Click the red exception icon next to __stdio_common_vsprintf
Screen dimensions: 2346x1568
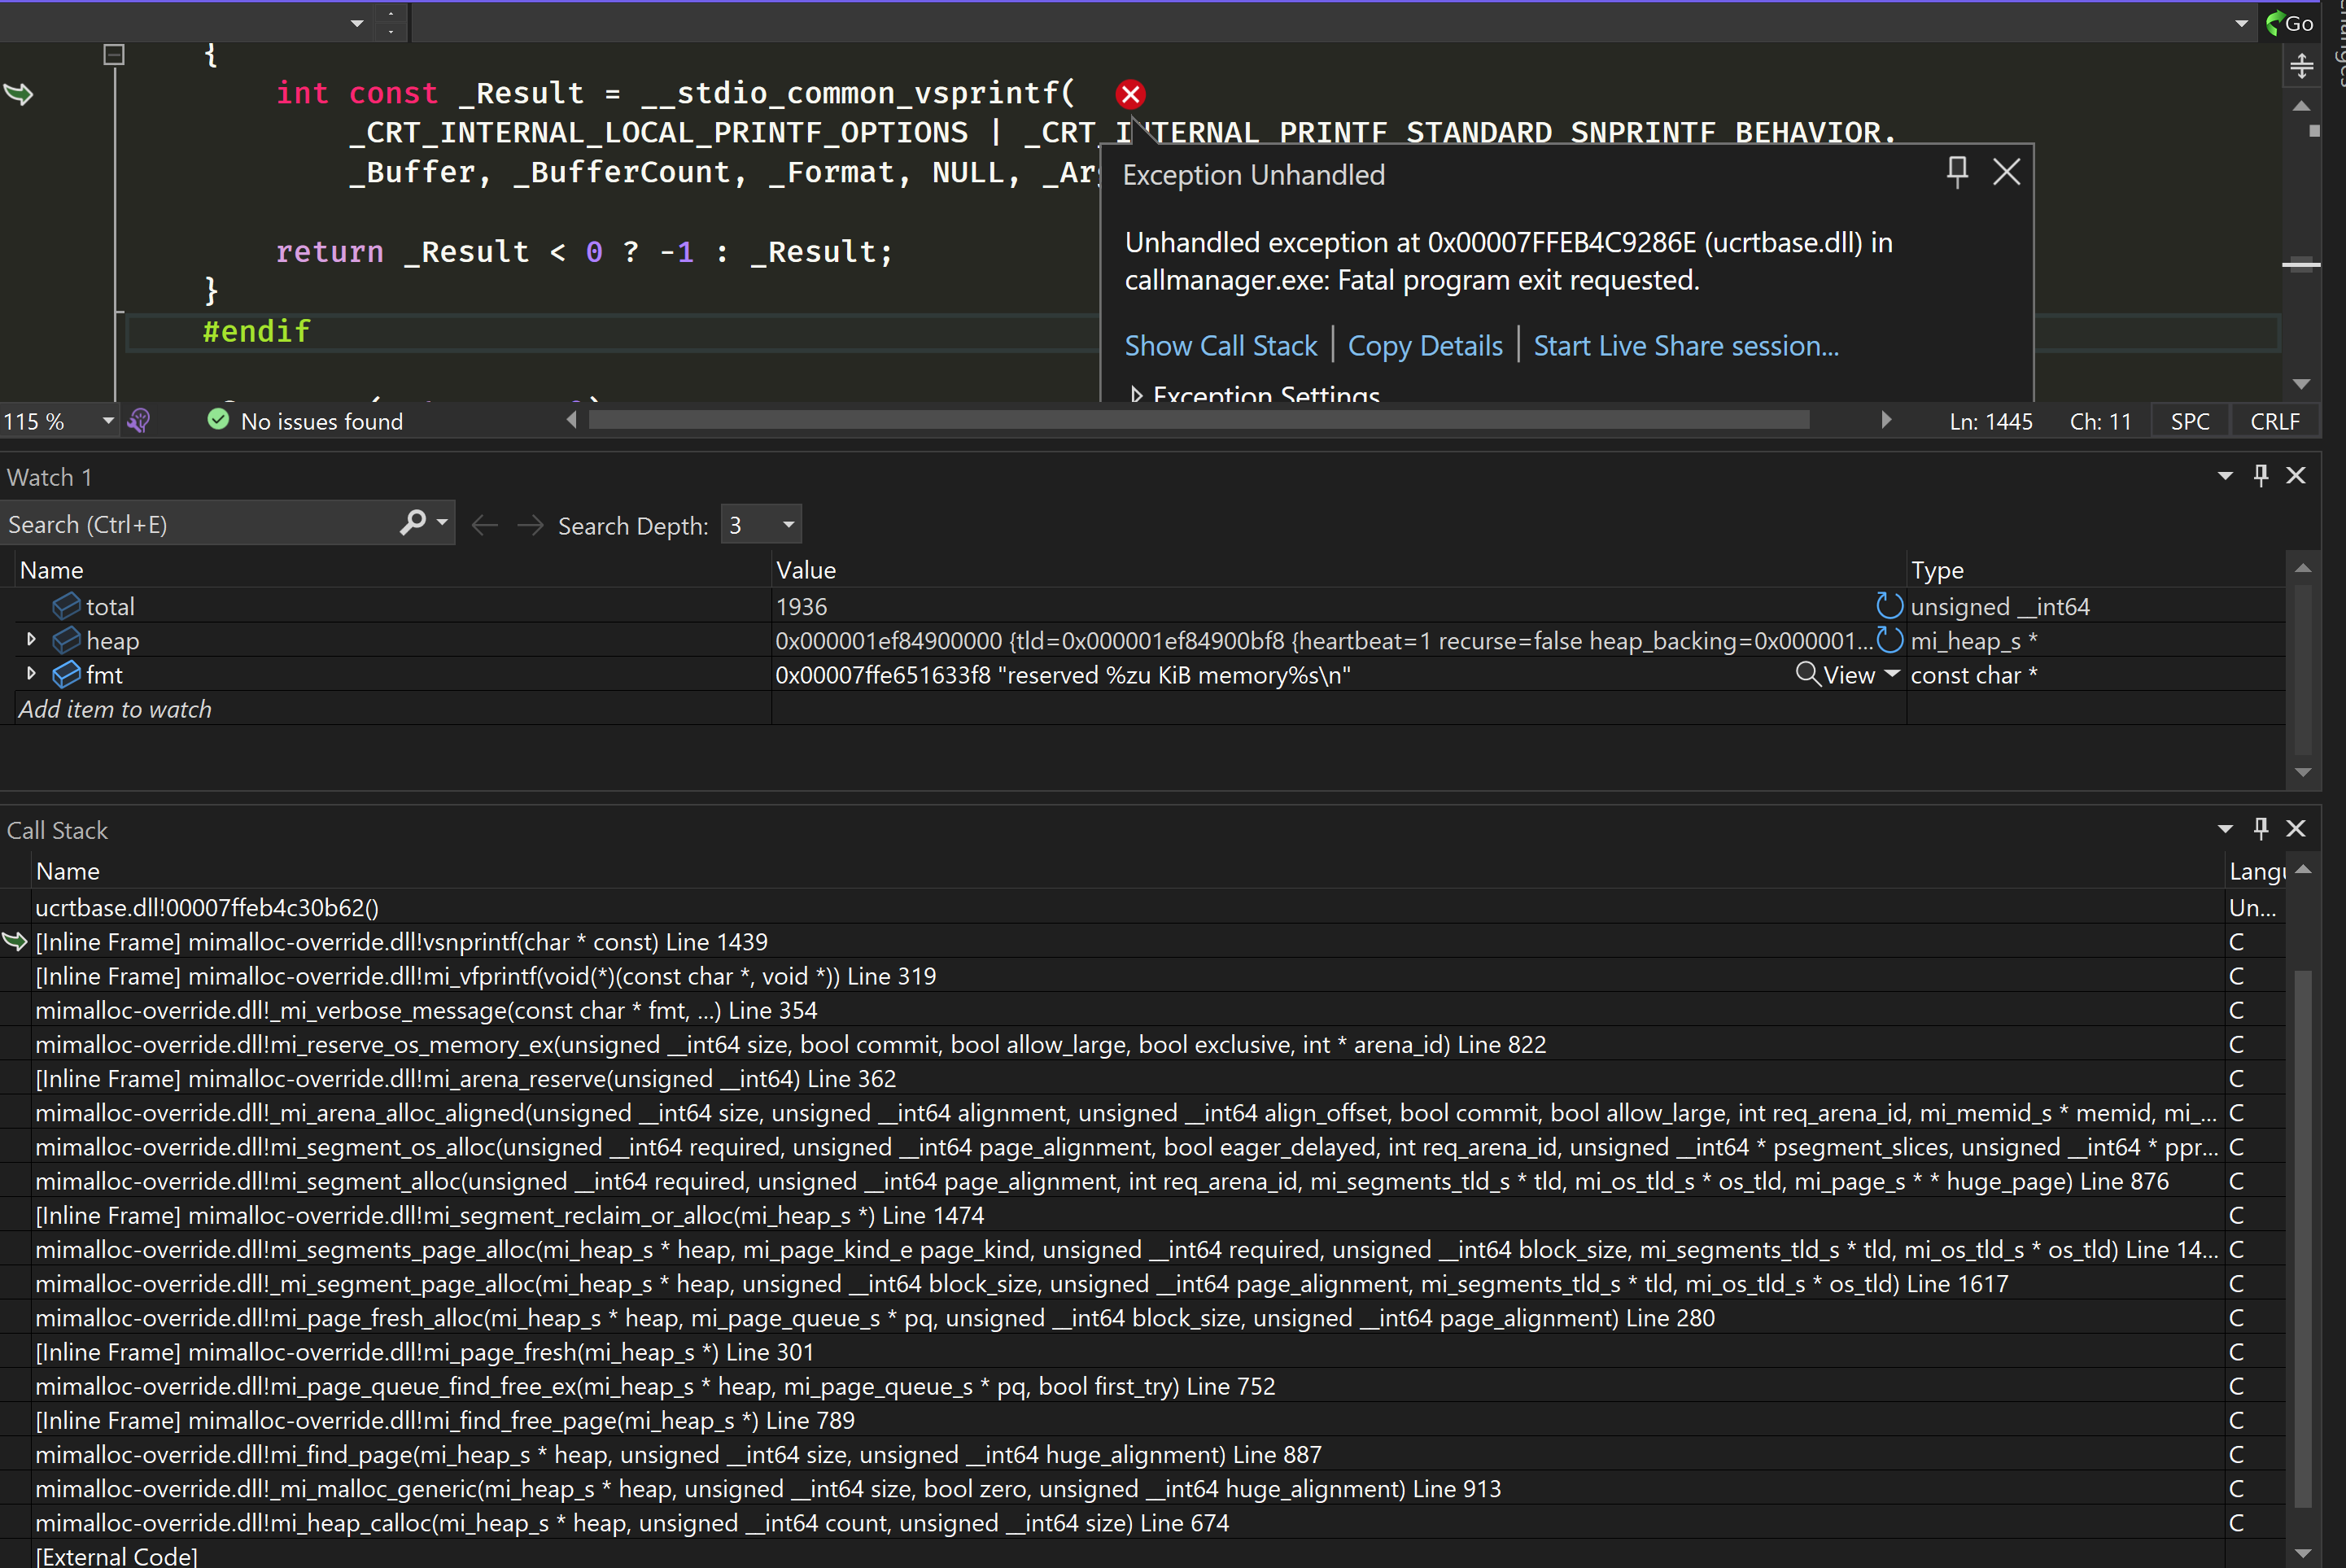(x=1130, y=94)
